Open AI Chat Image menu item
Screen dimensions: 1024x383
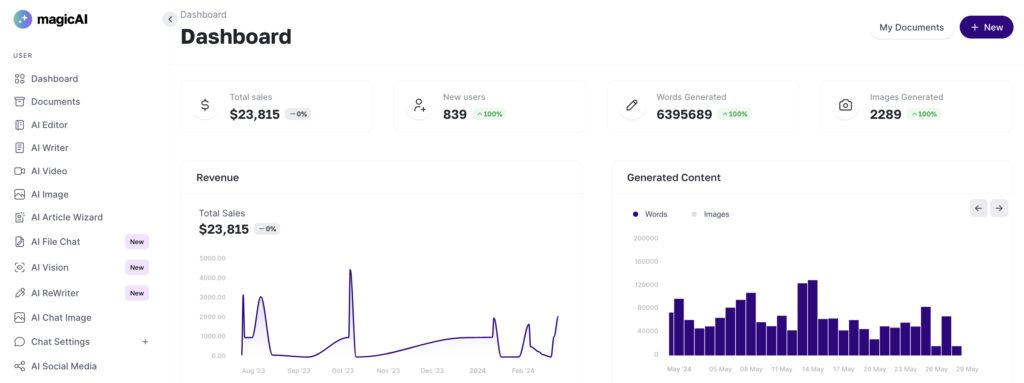point(61,318)
